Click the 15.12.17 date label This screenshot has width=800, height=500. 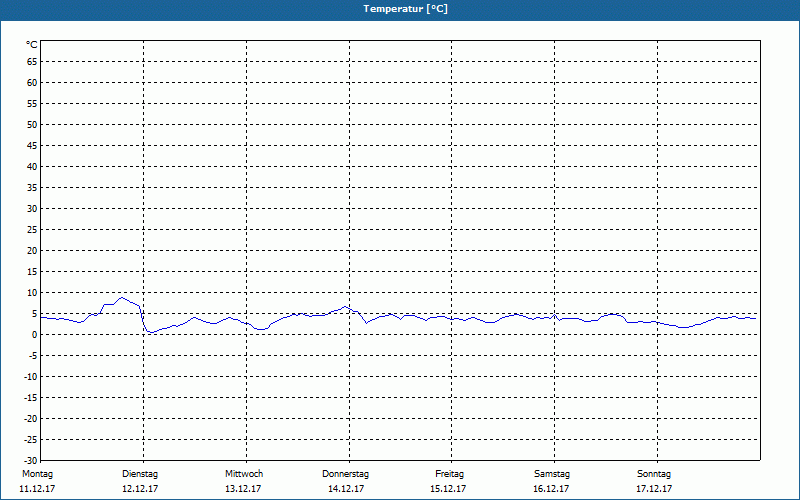[448, 489]
